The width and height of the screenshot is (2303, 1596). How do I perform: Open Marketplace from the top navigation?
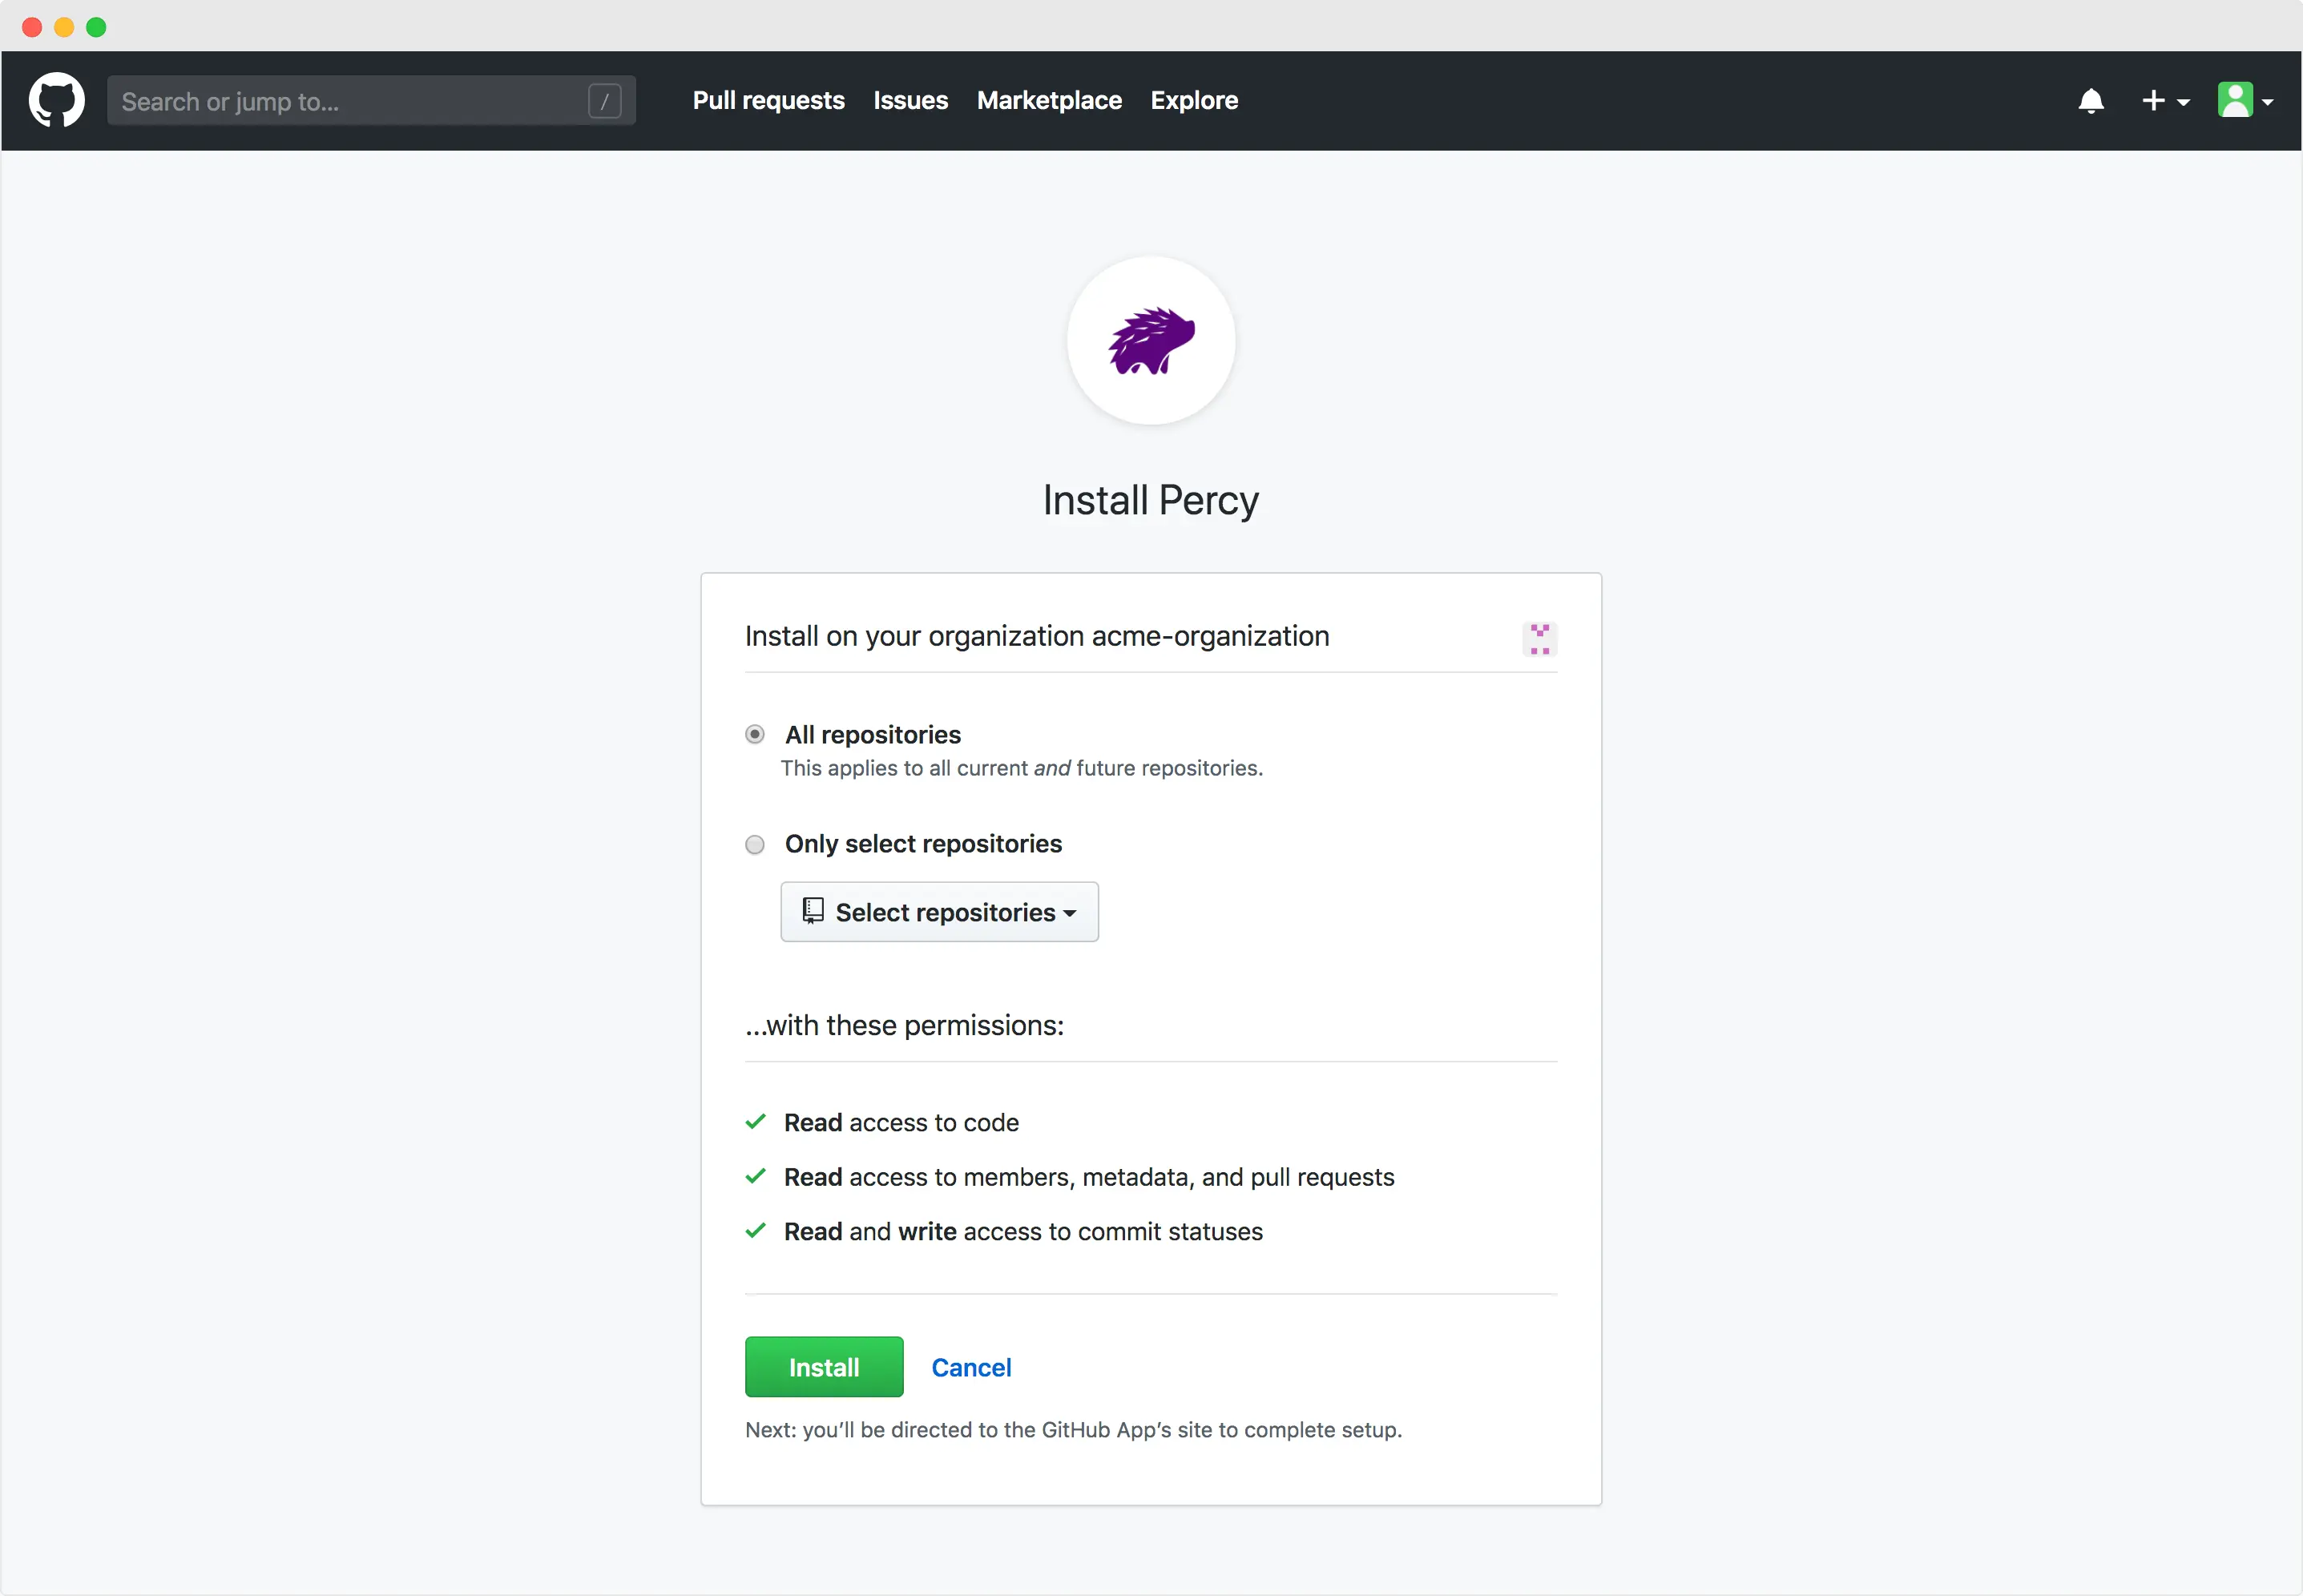tap(1049, 101)
